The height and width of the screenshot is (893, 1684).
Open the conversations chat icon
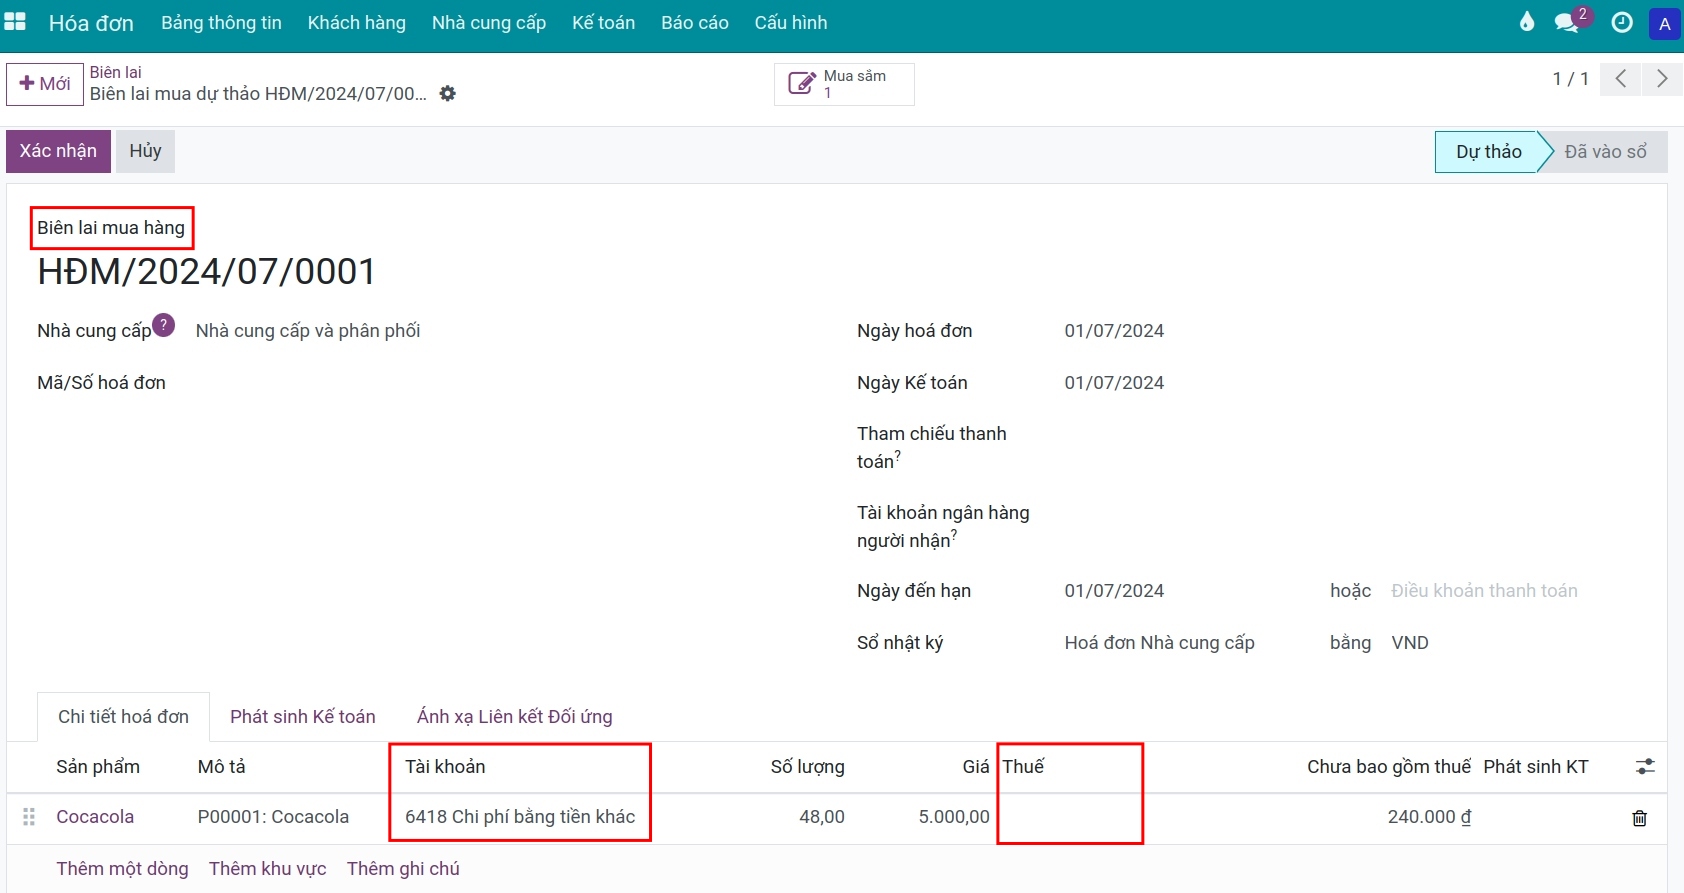coord(1567,22)
